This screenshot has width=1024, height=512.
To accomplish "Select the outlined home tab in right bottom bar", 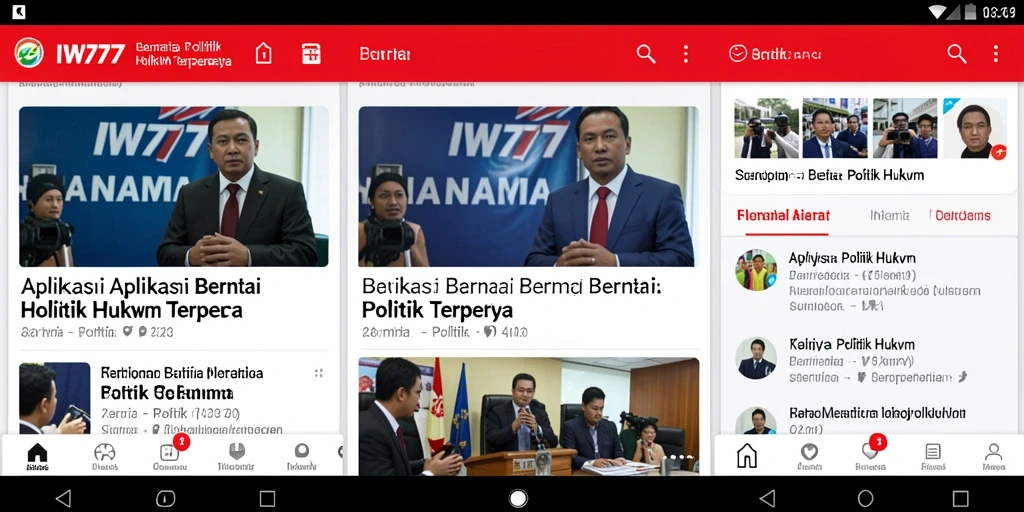I will [746, 455].
